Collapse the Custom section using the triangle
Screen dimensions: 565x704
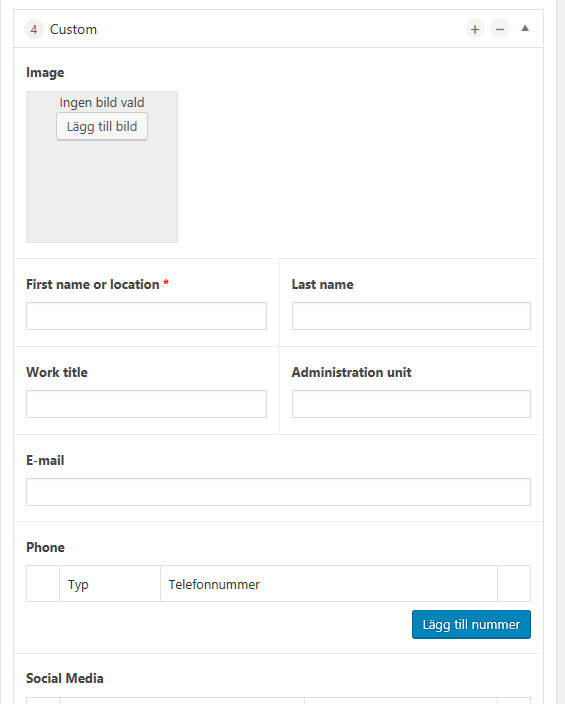pos(525,28)
